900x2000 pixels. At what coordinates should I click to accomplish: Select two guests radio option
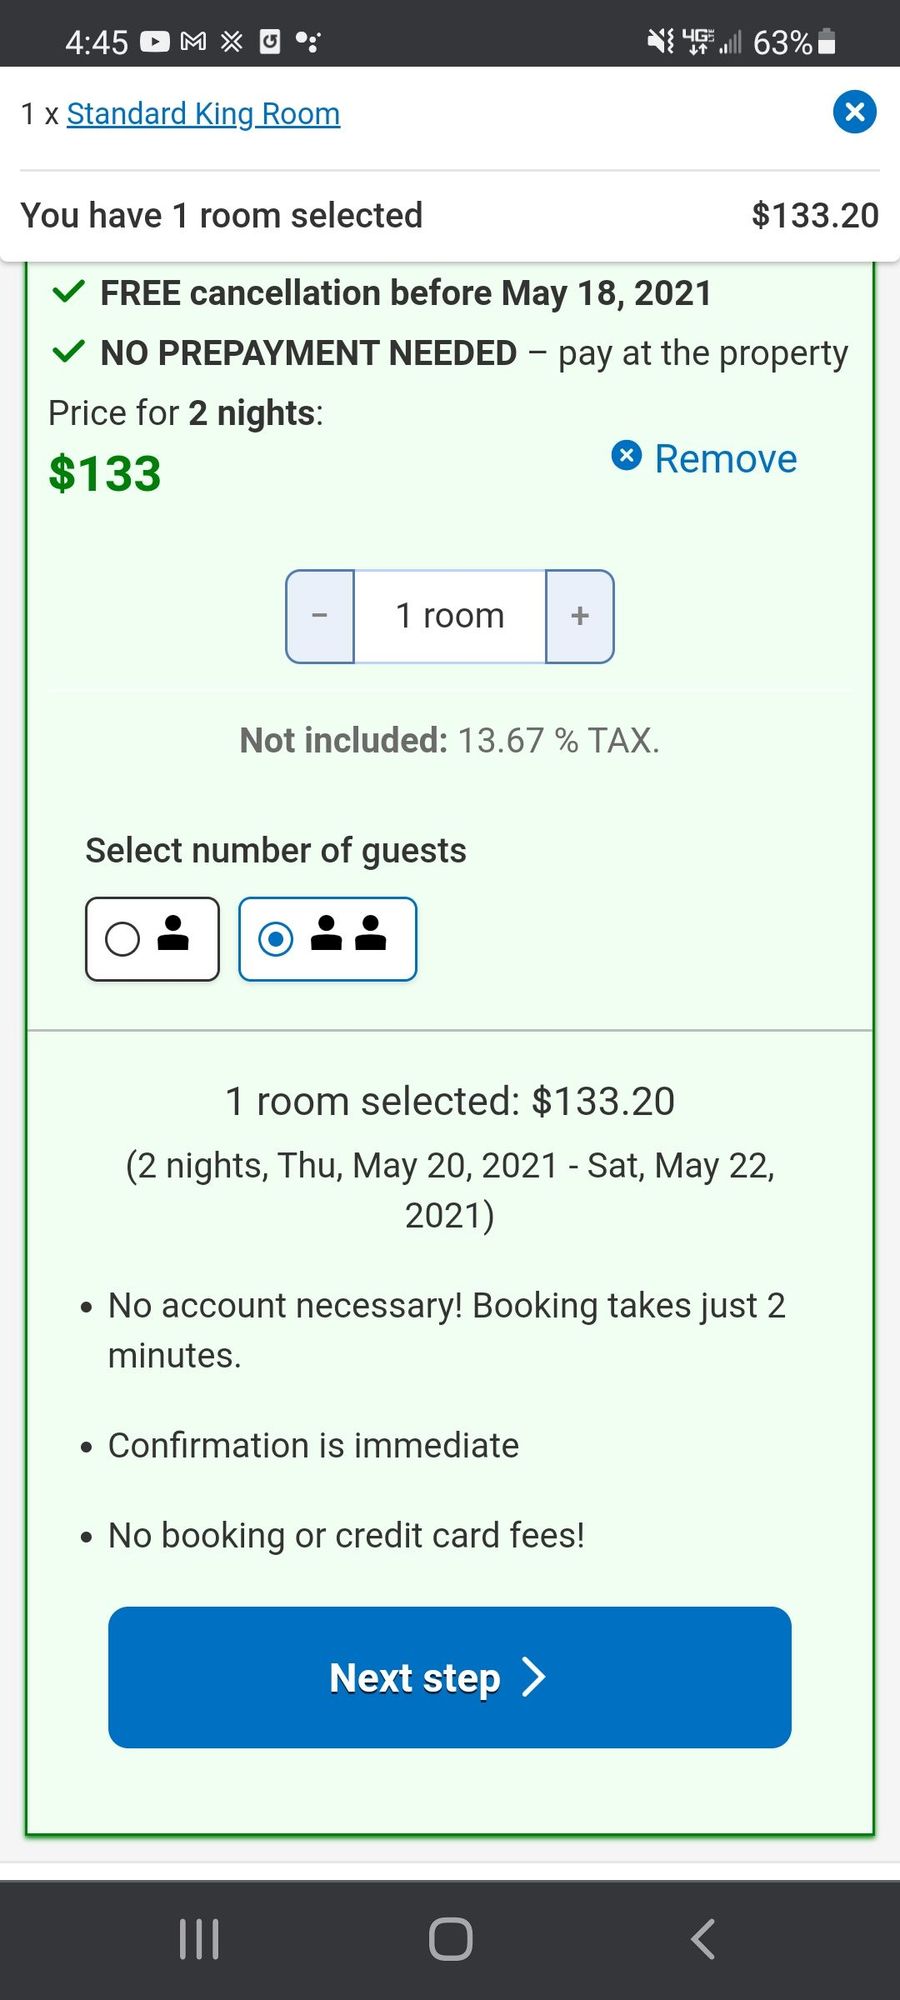276,939
